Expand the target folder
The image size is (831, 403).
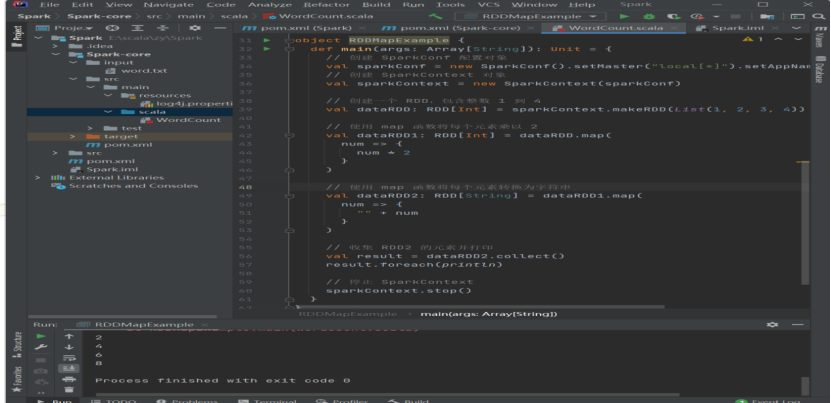click(x=73, y=136)
